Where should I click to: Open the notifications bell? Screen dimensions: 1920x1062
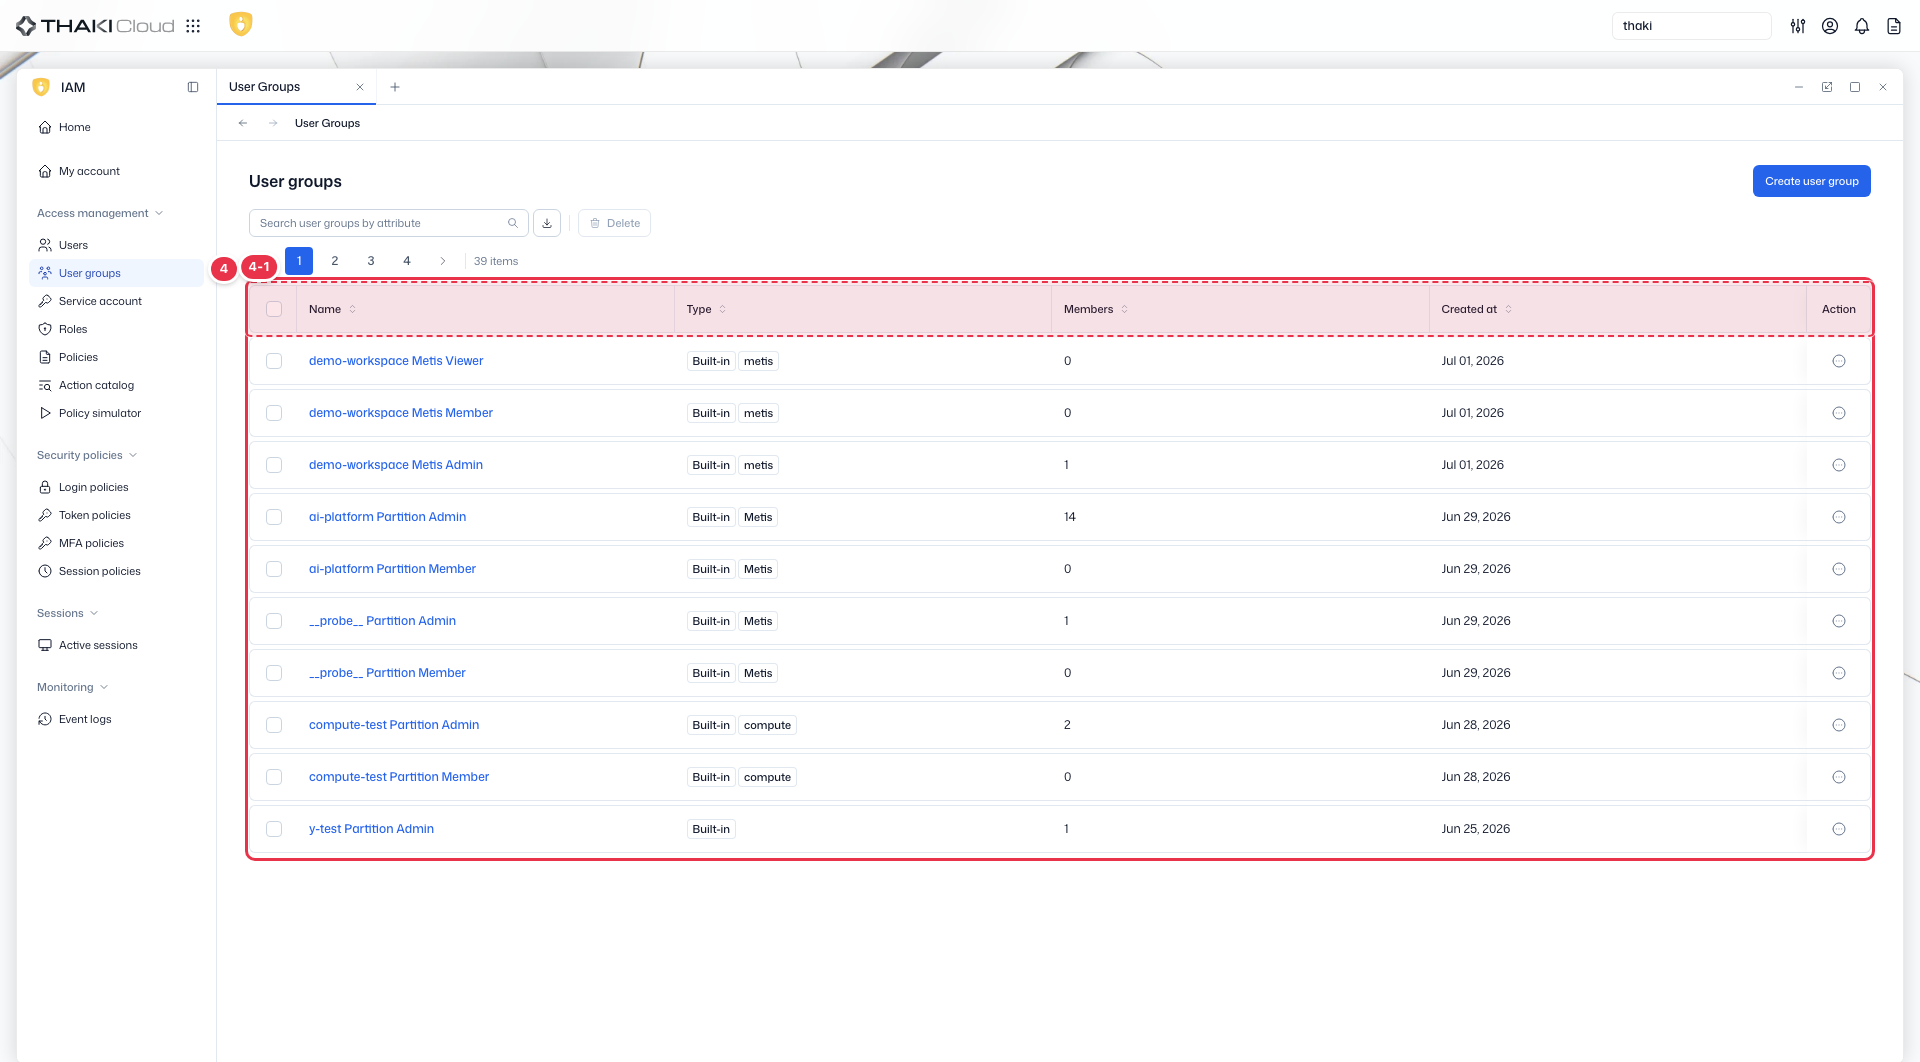click(x=1862, y=26)
